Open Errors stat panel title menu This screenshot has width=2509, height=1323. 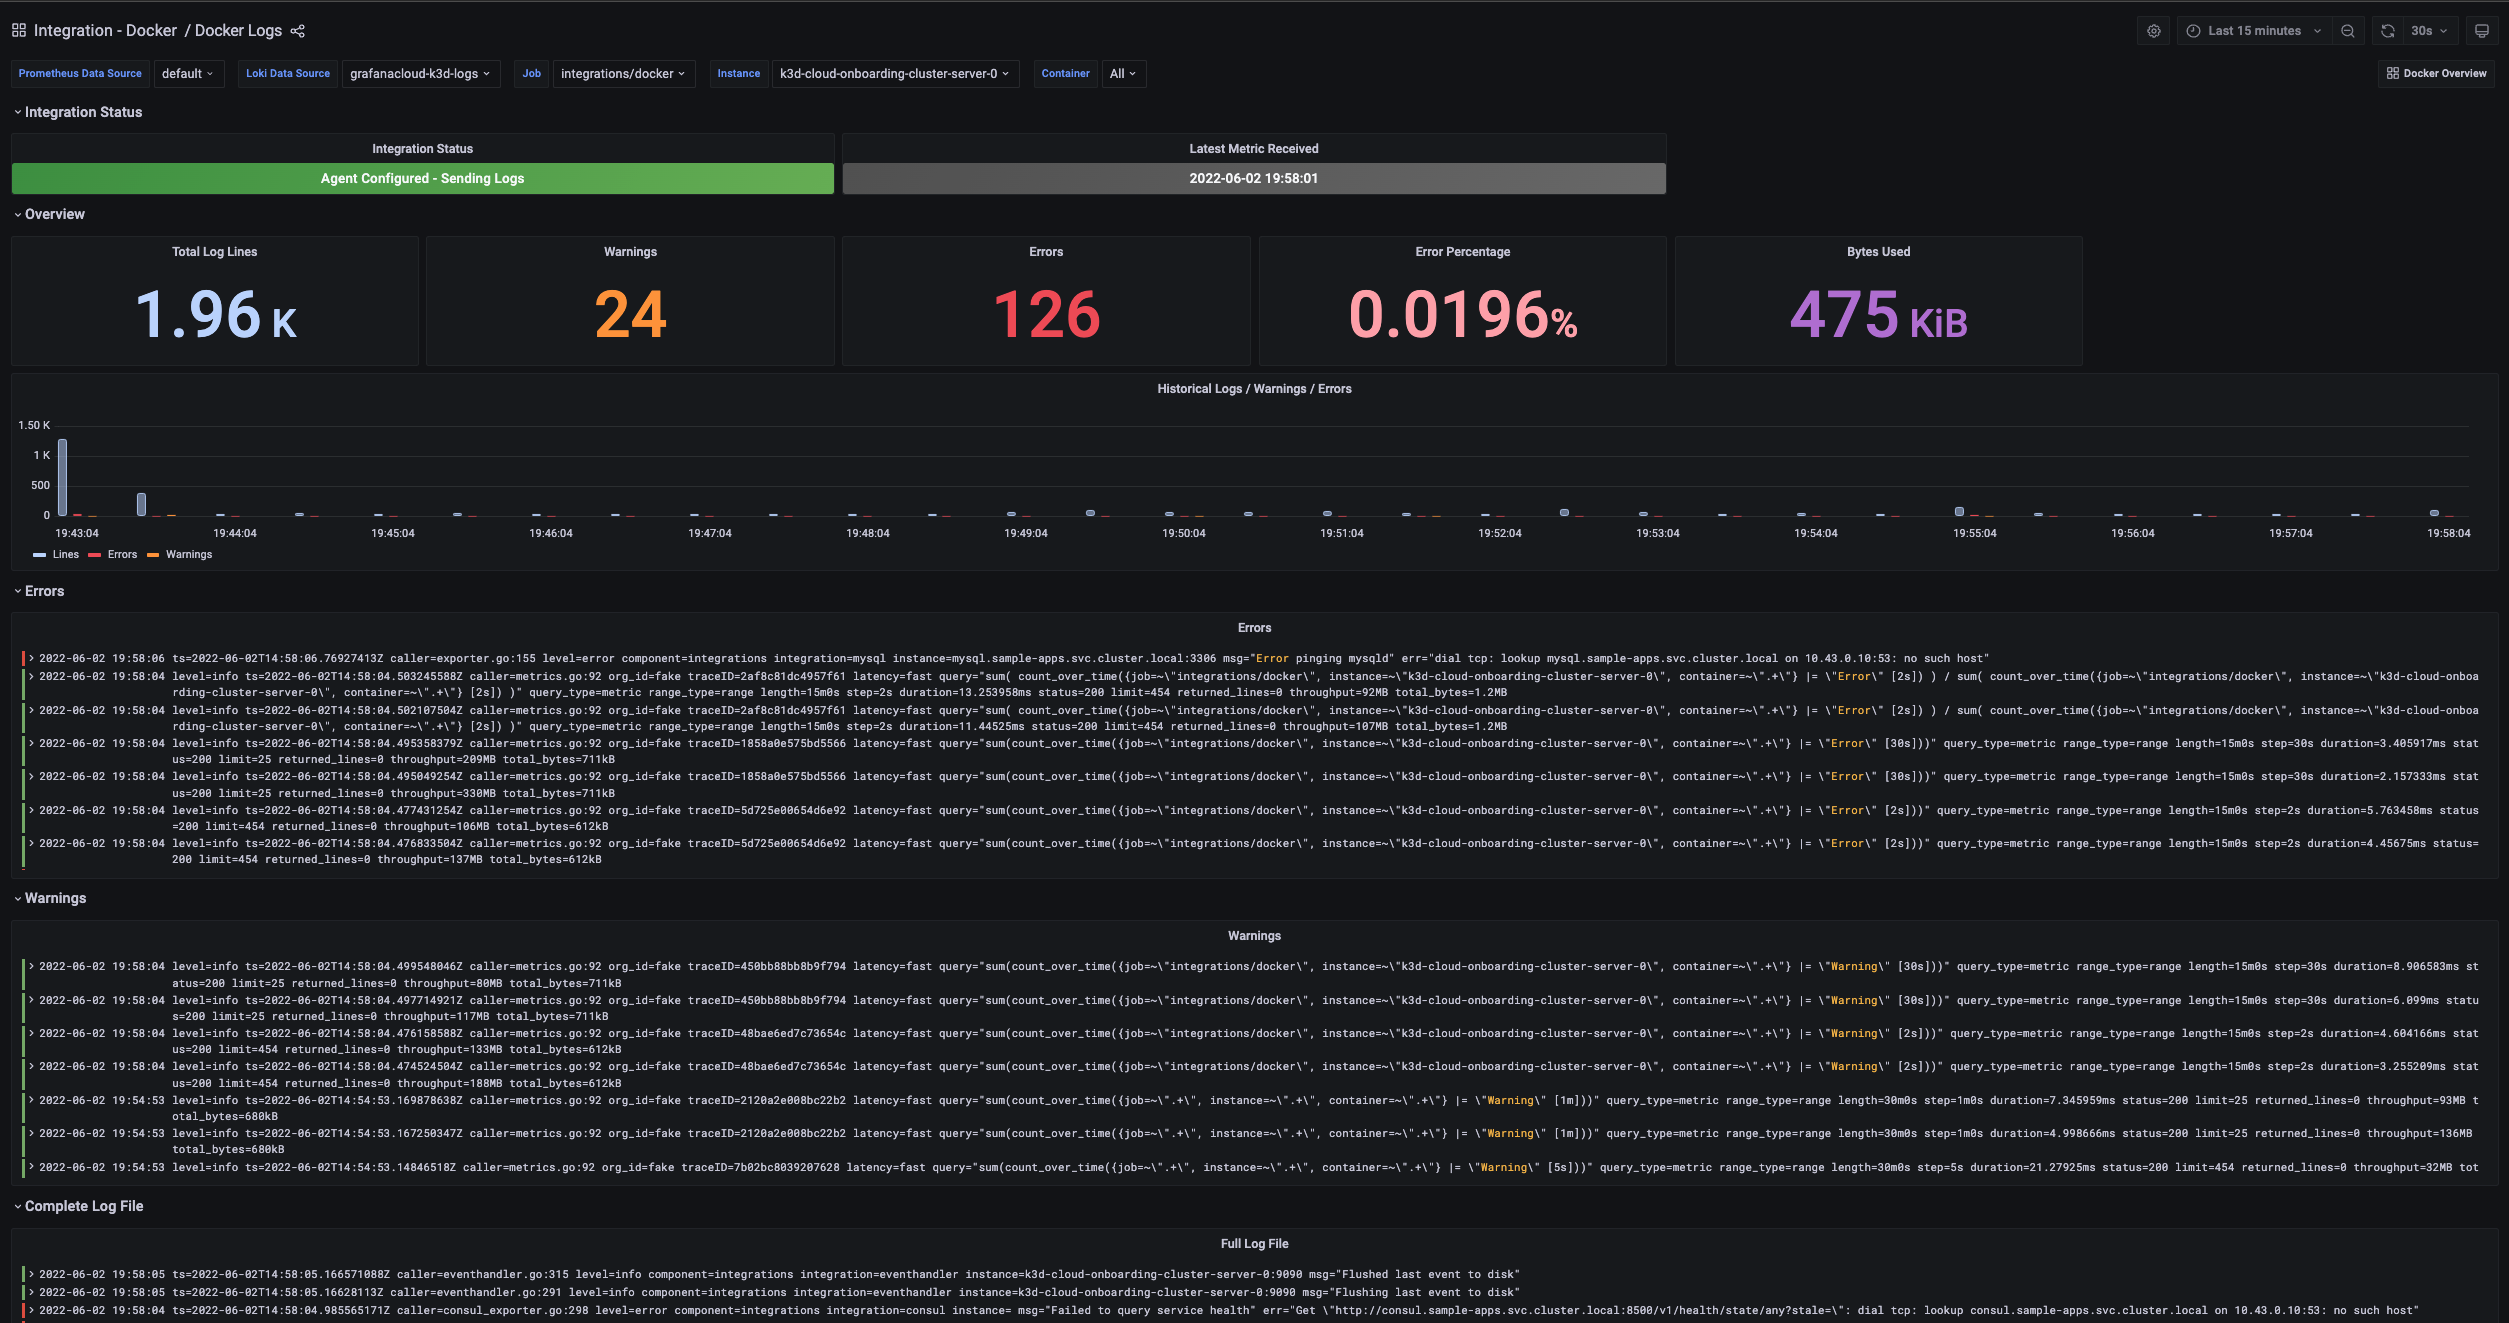click(x=1046, y=252)
